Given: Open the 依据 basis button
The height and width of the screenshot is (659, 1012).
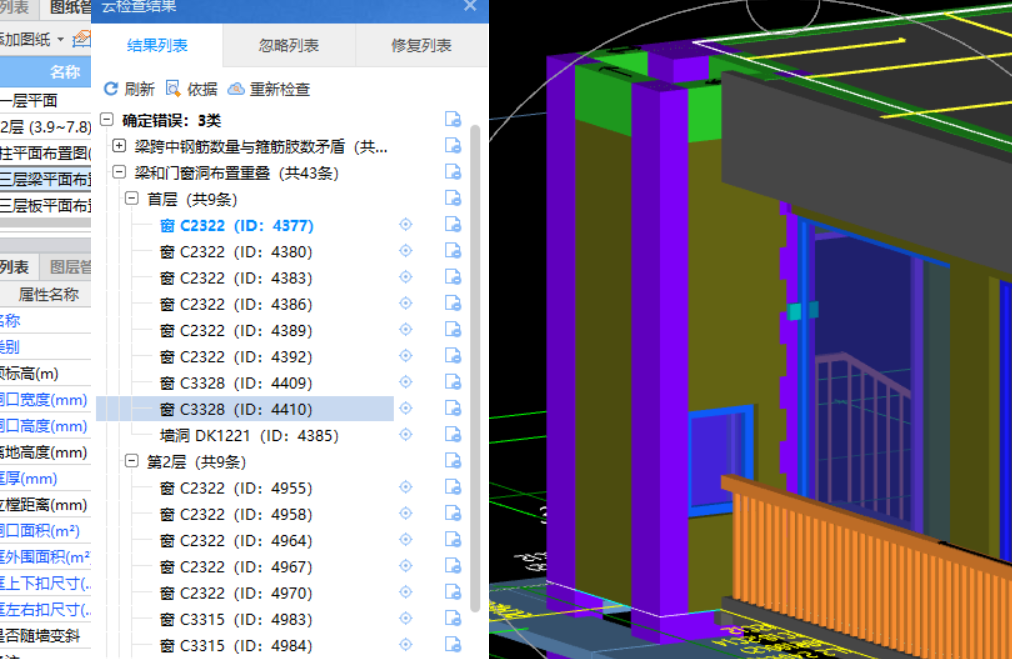Looking at the screenshot, I should pyautogui.click(x=192, y=89).
